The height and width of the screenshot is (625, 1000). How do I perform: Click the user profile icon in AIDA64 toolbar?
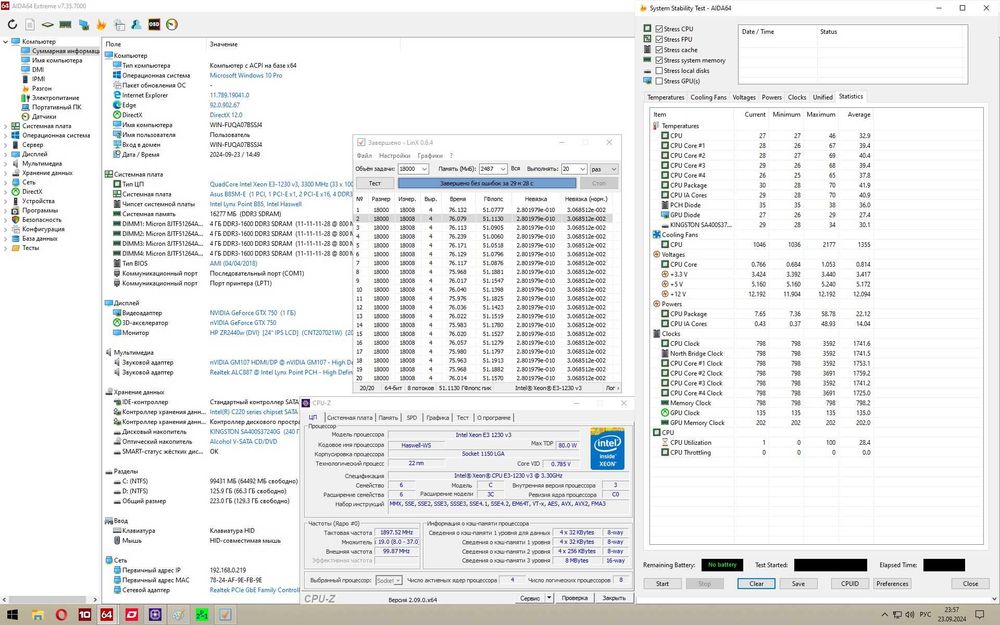tap(136, 25)
